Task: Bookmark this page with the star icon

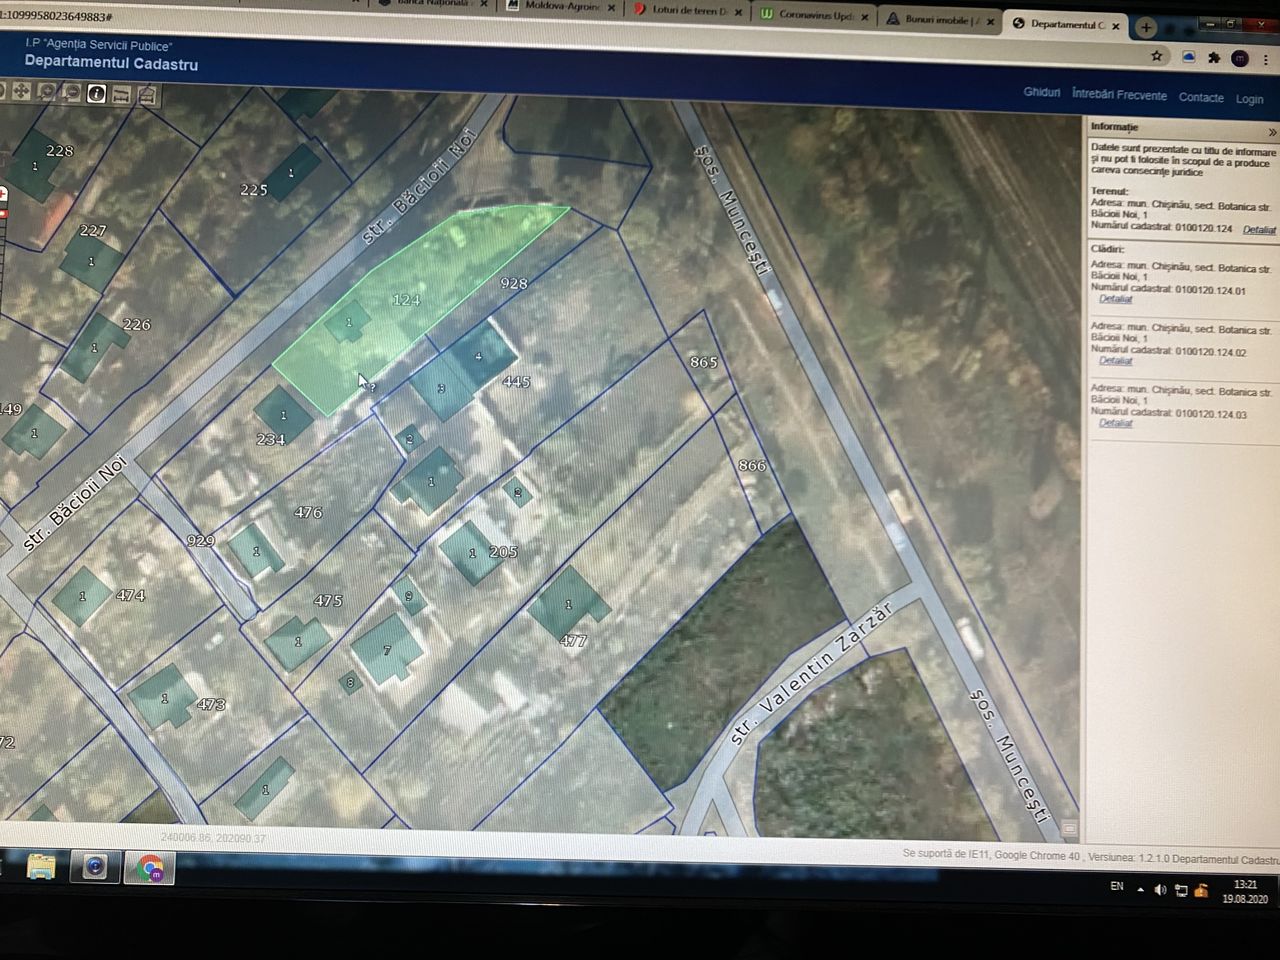Action: (1157, 56)
